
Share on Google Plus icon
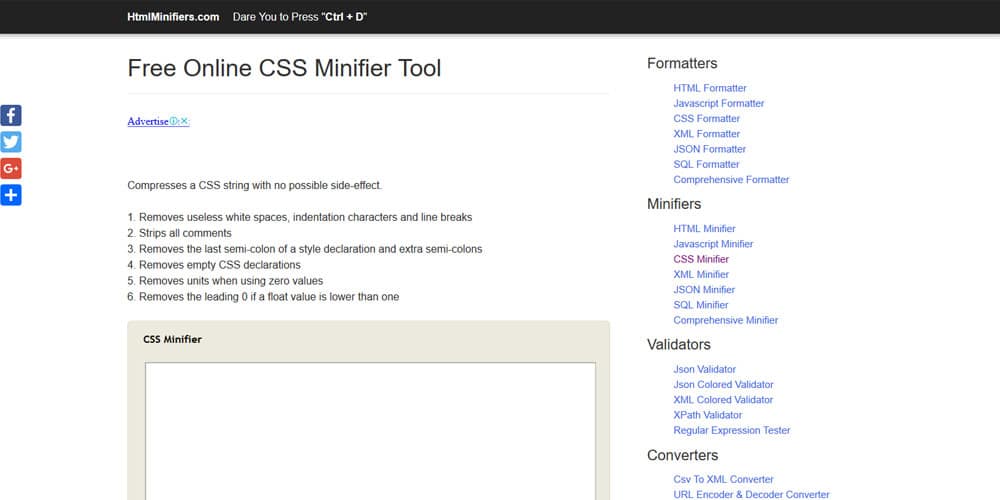pos(11,168)
